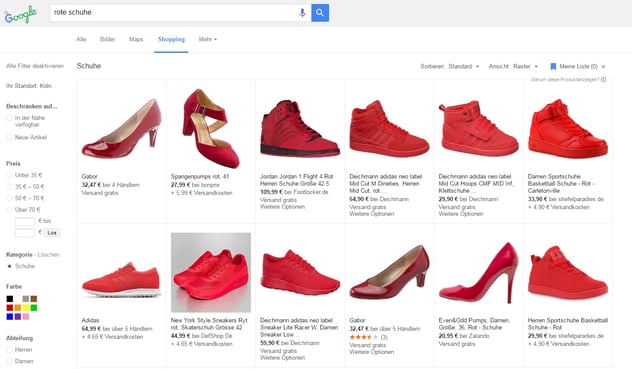
Task: Pick the green color swatch
Action: click(34, 308)
